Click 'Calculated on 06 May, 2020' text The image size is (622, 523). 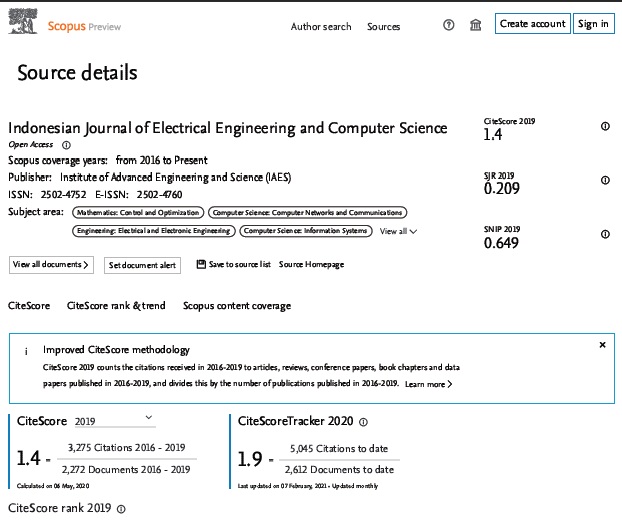[x=53, y=486]
